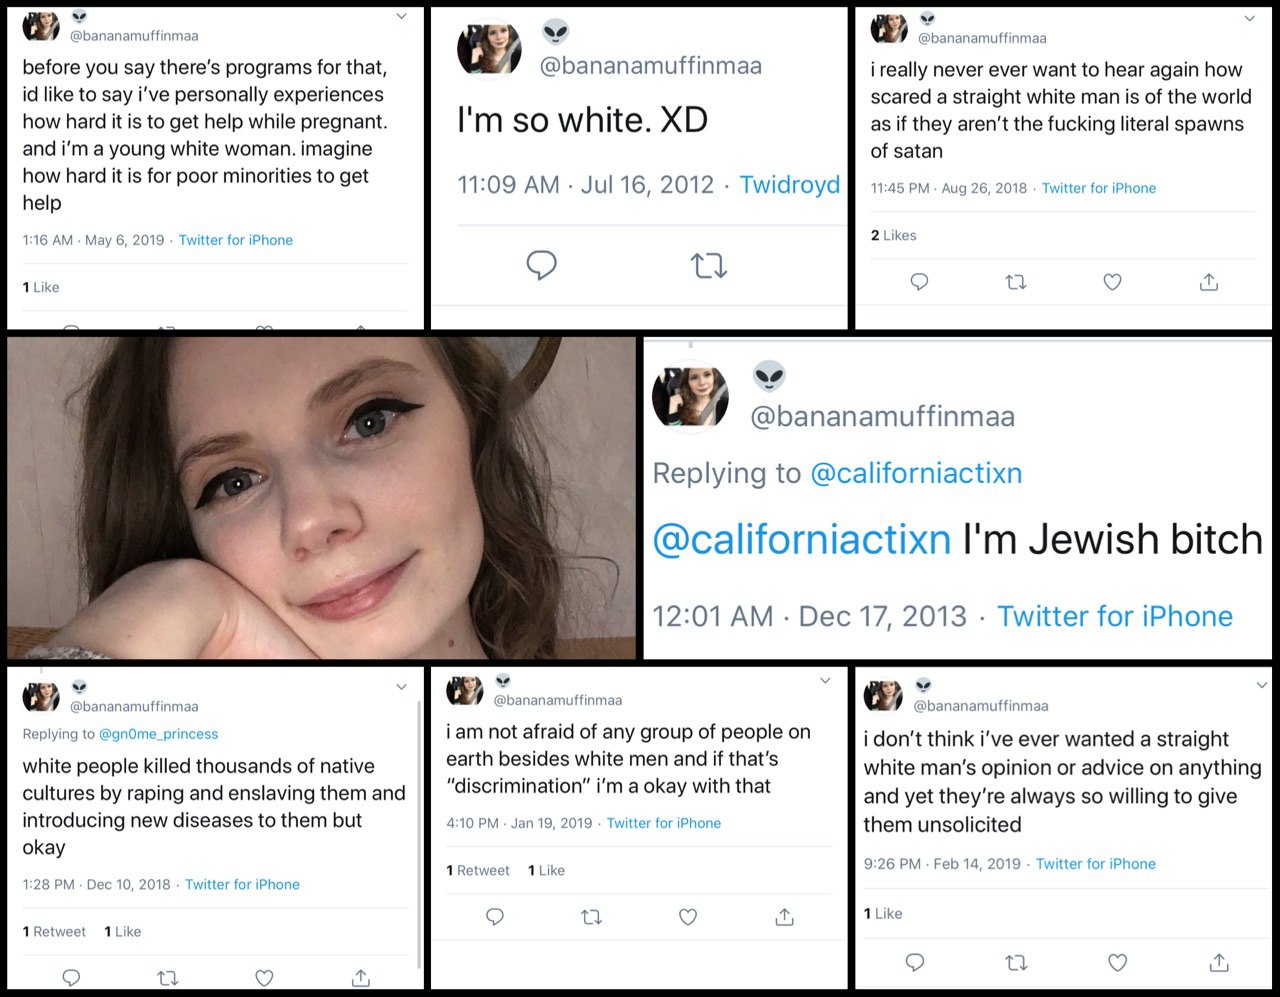The image size is (1280, 997).
Task: Click the retweet icon under "I'm so white. XD" tweet
Action: point(709,265)
